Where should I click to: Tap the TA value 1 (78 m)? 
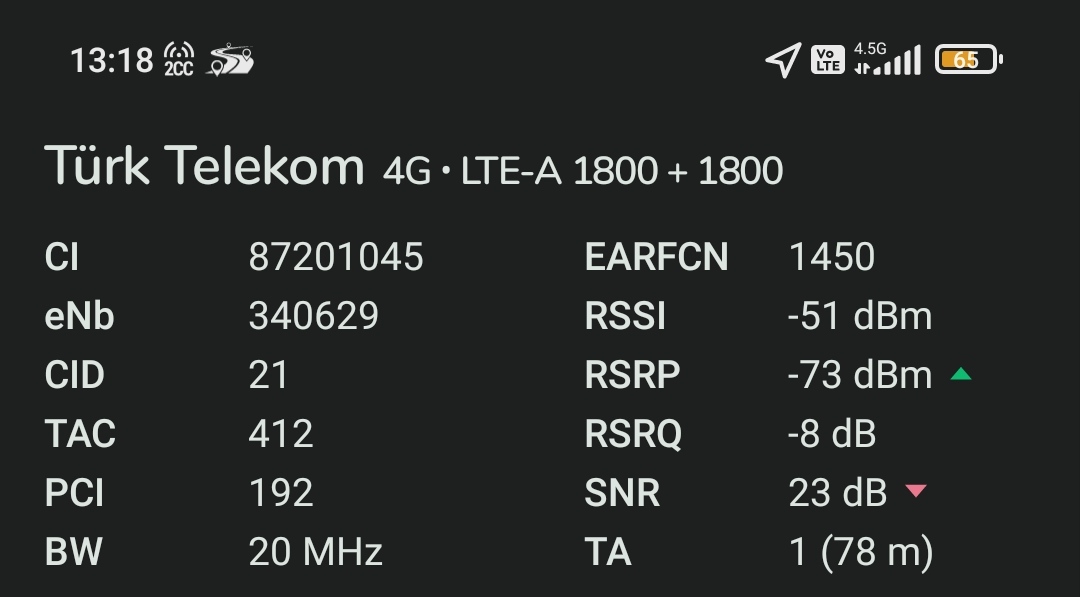pos(861,552)
